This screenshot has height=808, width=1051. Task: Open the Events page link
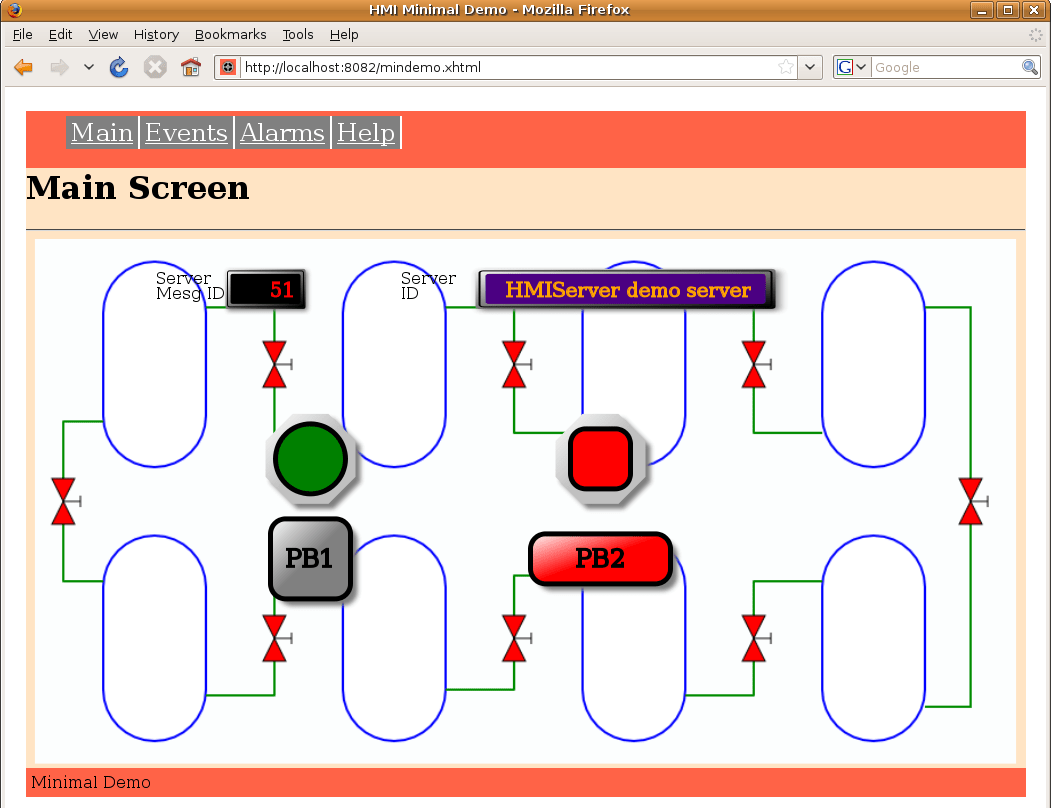pos(186,132)
